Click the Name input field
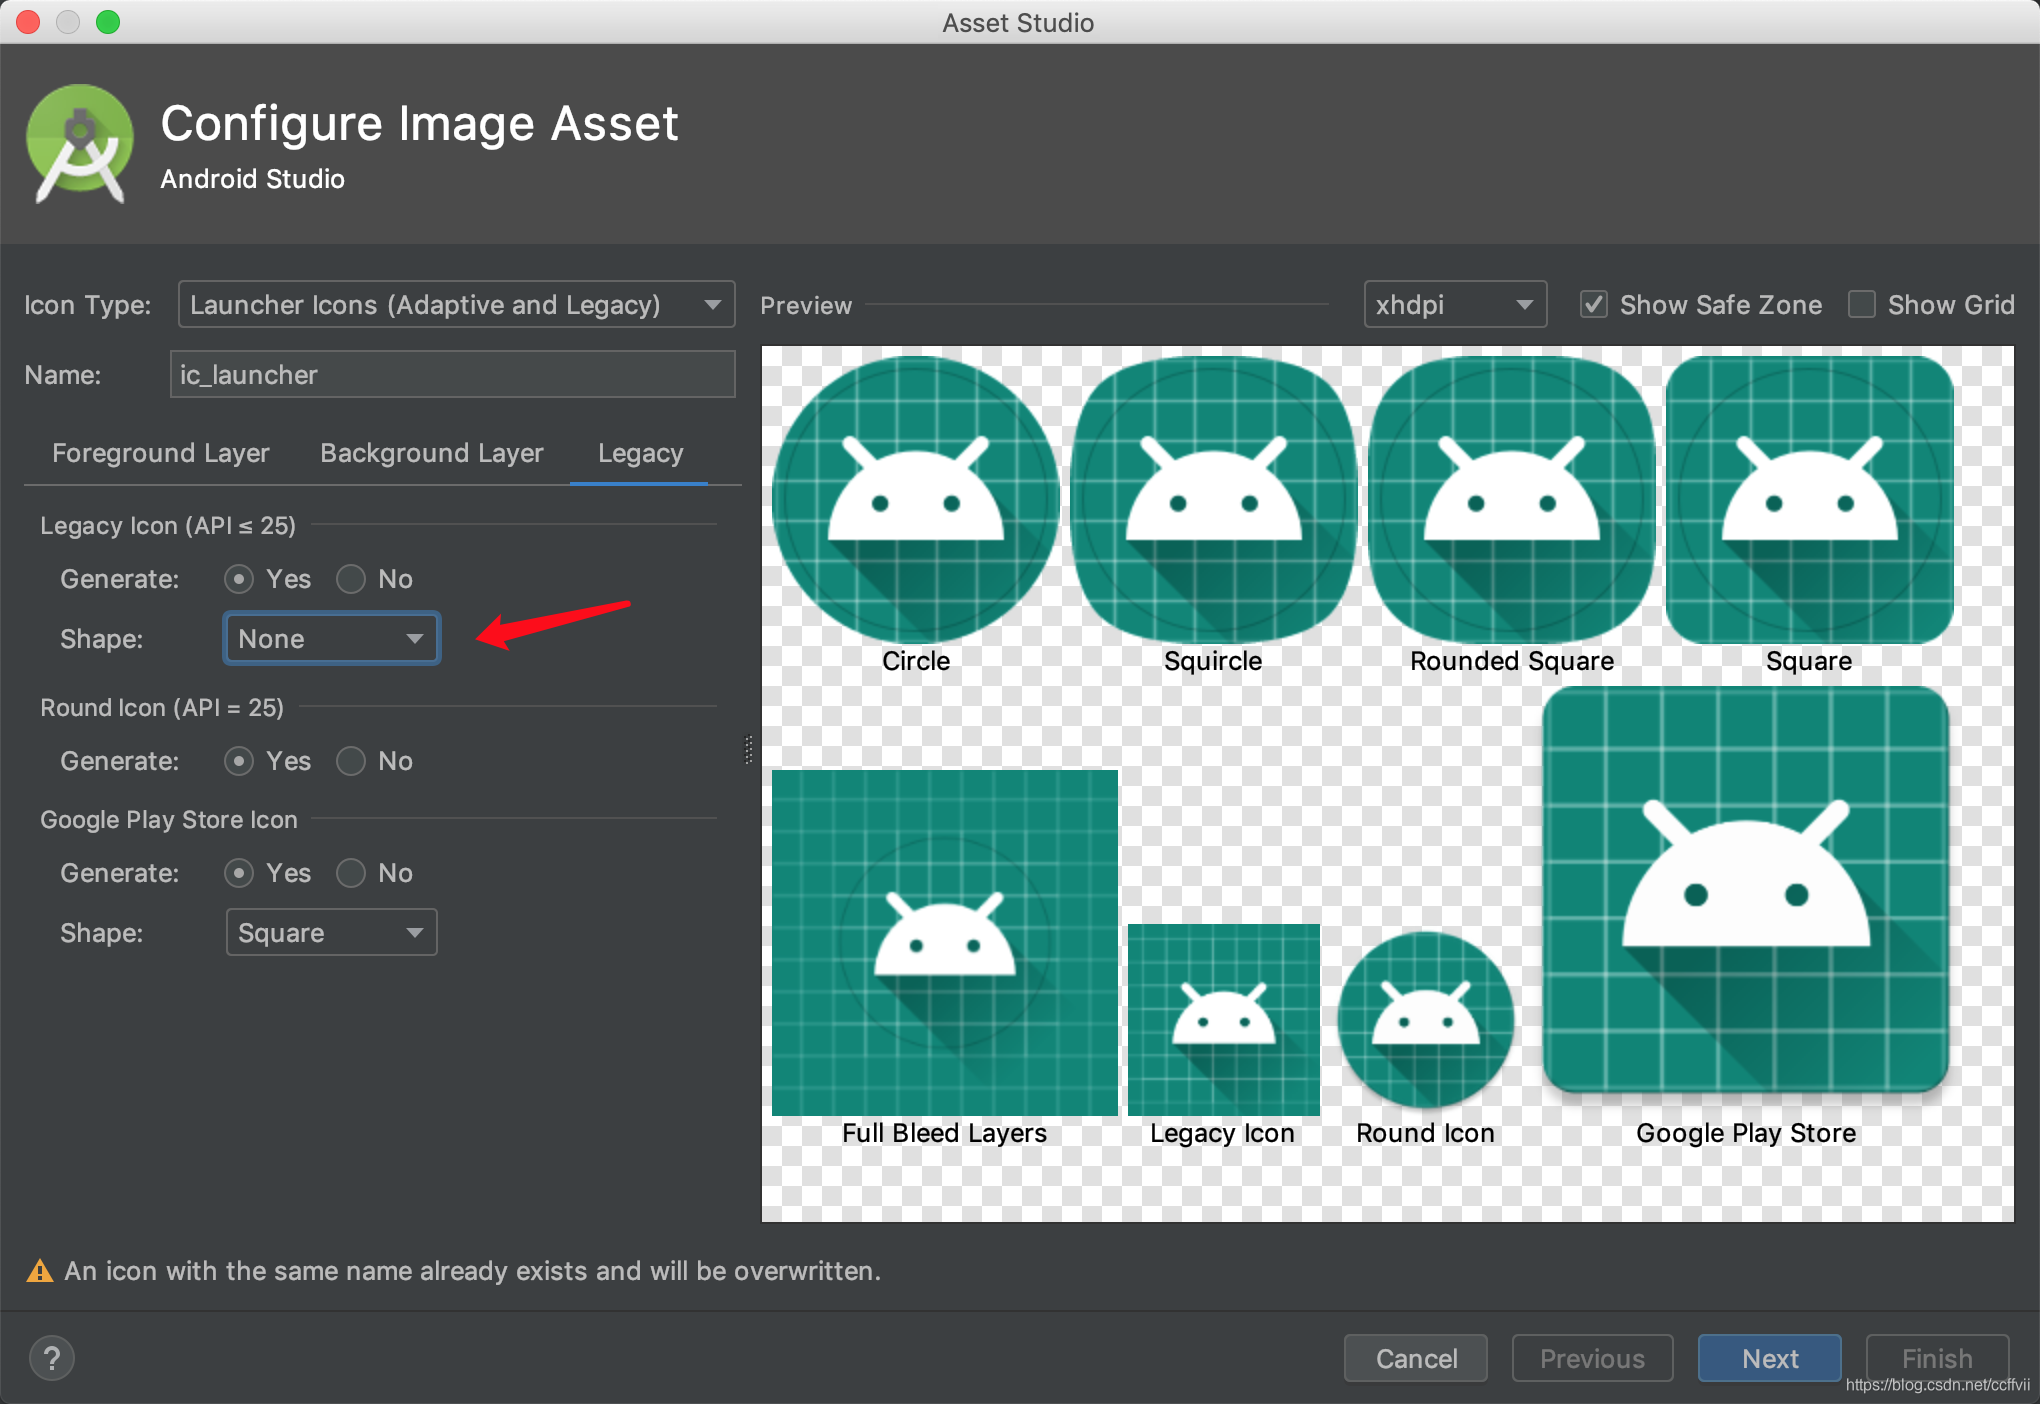This screenshot has height=1404, width=2040. 453,374
